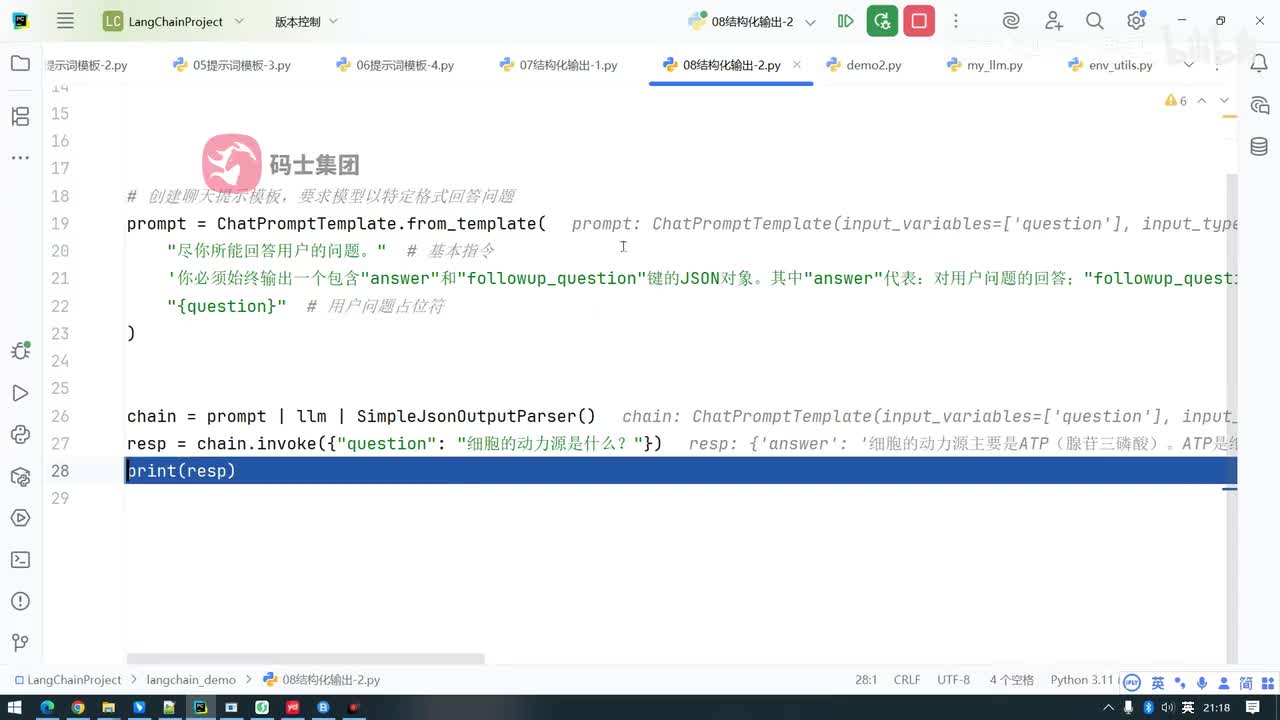Open the main hamburger menu
Image resolution: width=1280 pixels, height=720 pixels.
coord(65,21)
